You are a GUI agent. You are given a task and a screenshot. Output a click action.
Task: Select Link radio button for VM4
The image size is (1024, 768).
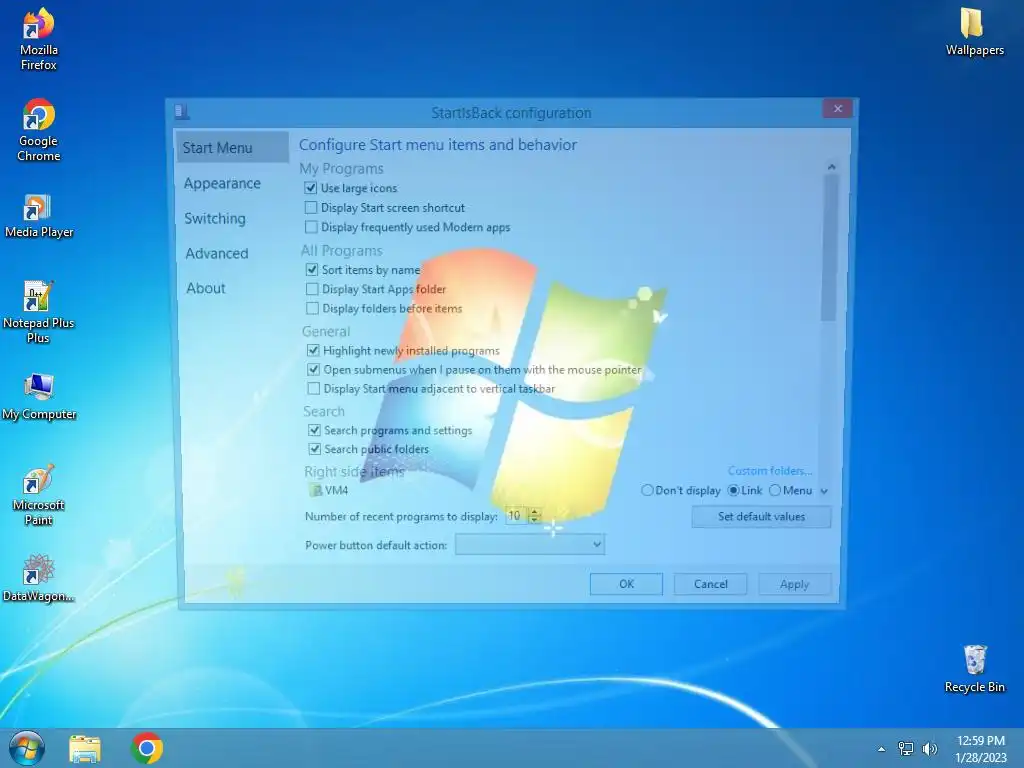(x=733, y=490)
